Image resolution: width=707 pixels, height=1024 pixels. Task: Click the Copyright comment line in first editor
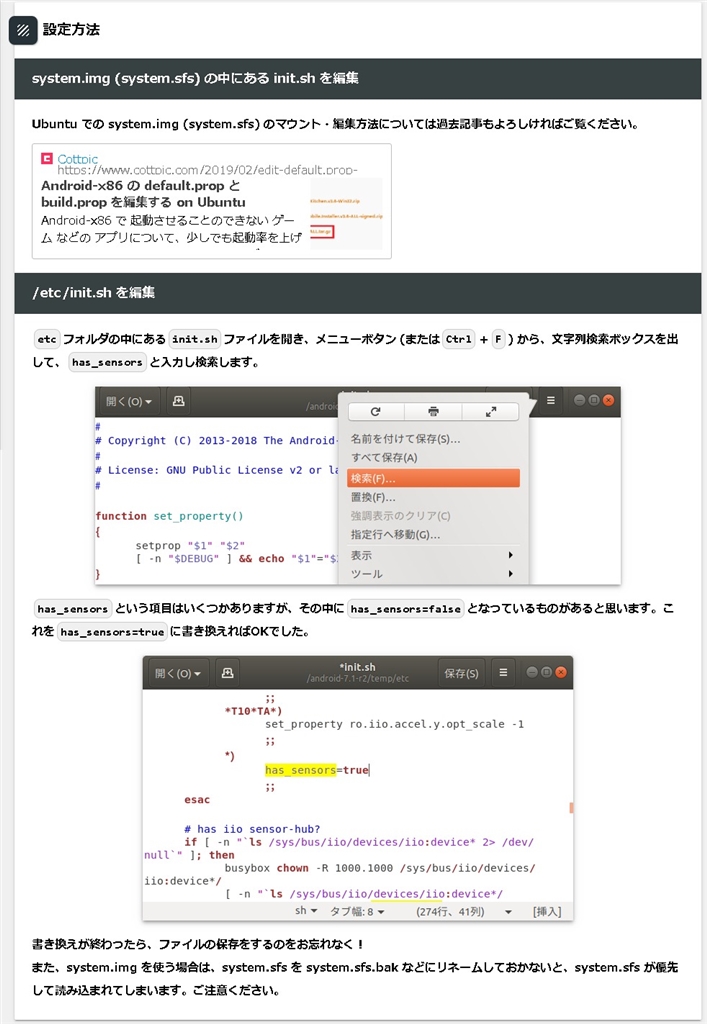[x=217, y=441]
